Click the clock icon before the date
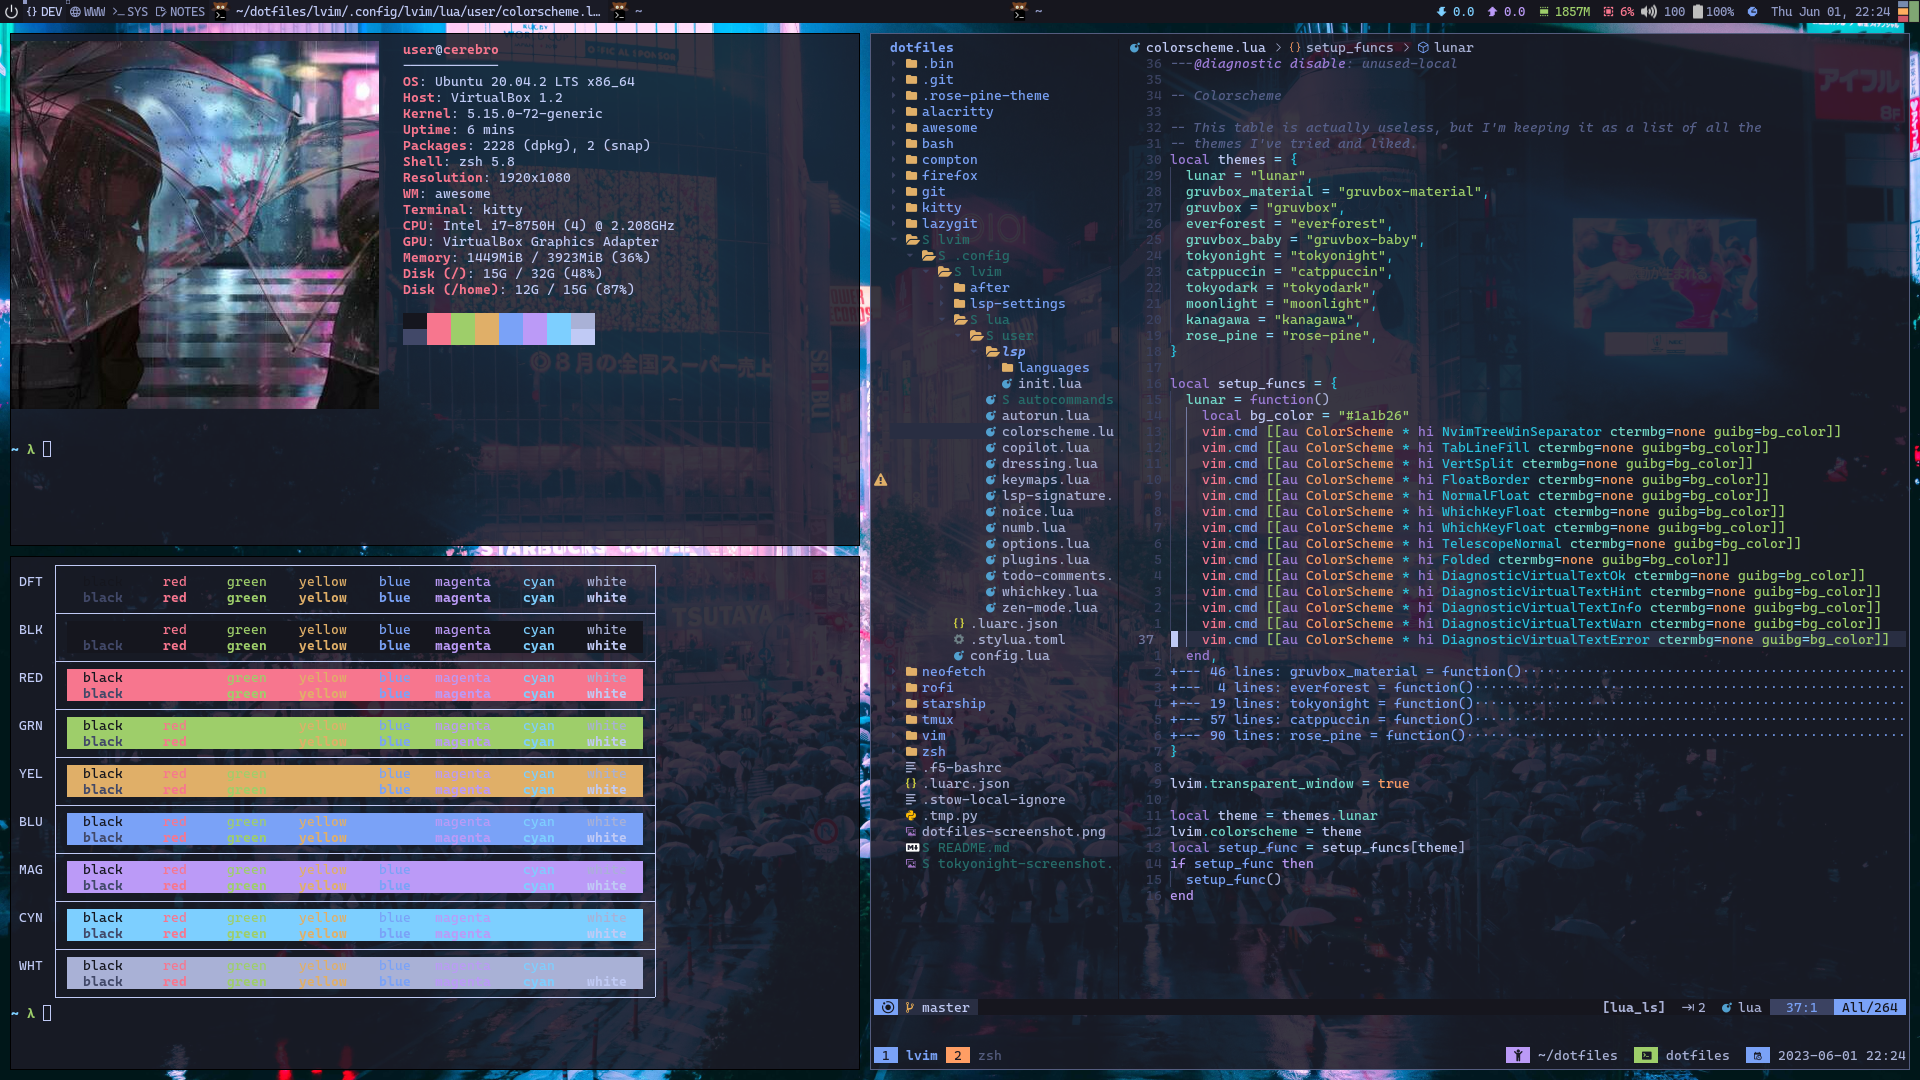The height and width of the screenshot is (1080, 1920). 1752,12
